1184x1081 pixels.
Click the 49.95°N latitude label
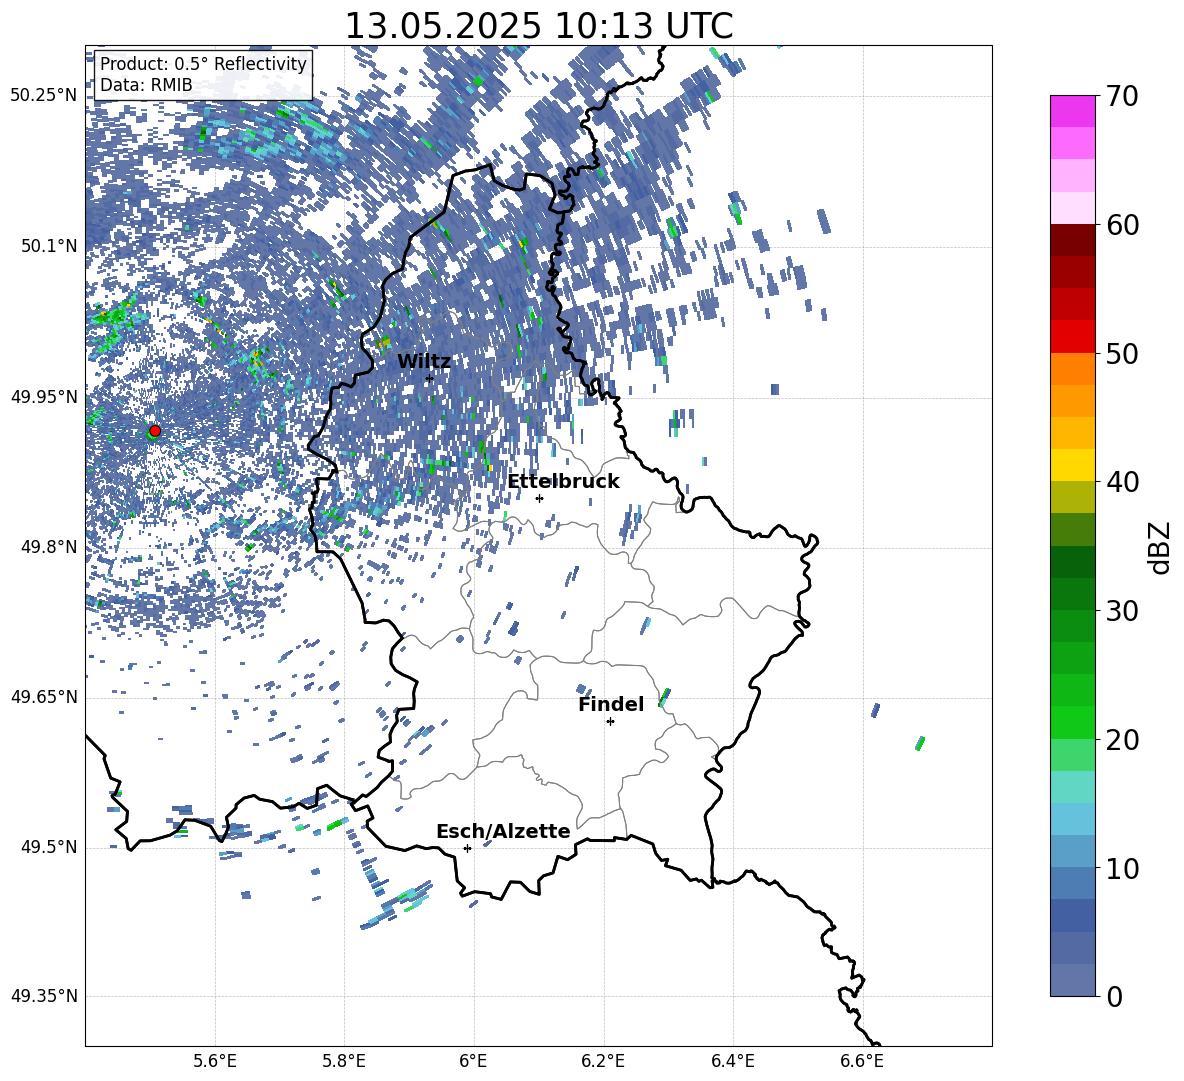tap(44, 397)
